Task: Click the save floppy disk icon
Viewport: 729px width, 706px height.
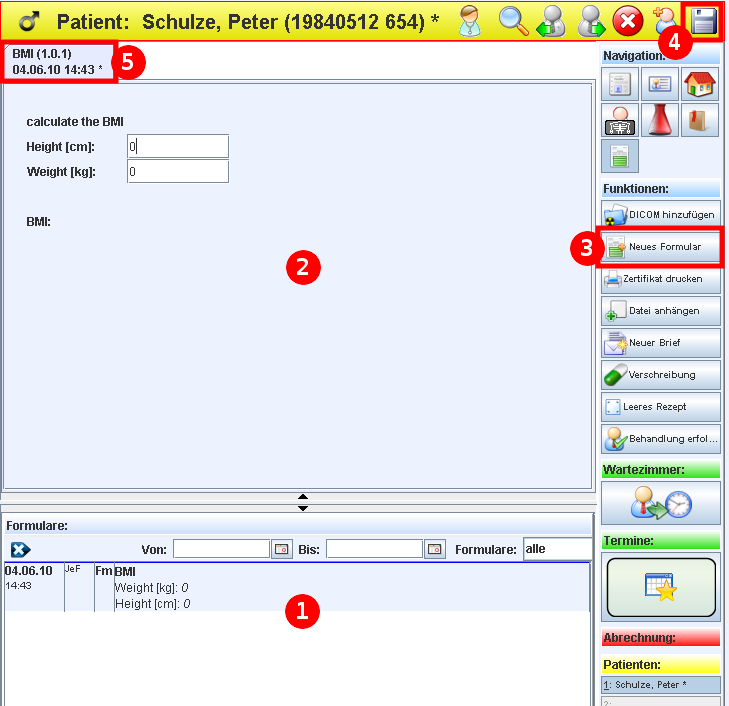Action: point(704,21)
